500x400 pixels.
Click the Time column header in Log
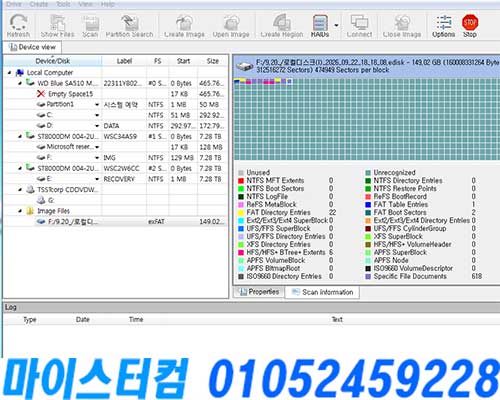[x=136, y=319]
